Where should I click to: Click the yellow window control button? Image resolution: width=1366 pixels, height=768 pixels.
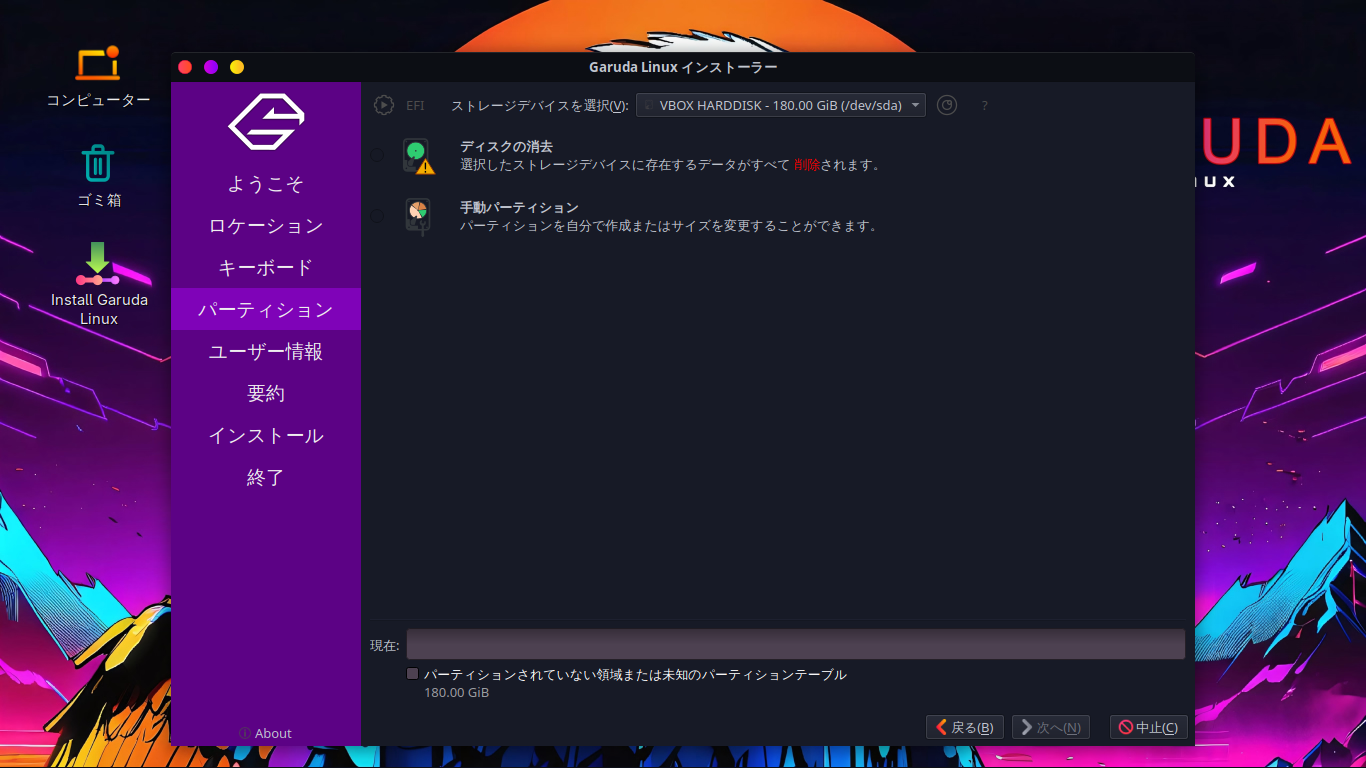point(237,67)
